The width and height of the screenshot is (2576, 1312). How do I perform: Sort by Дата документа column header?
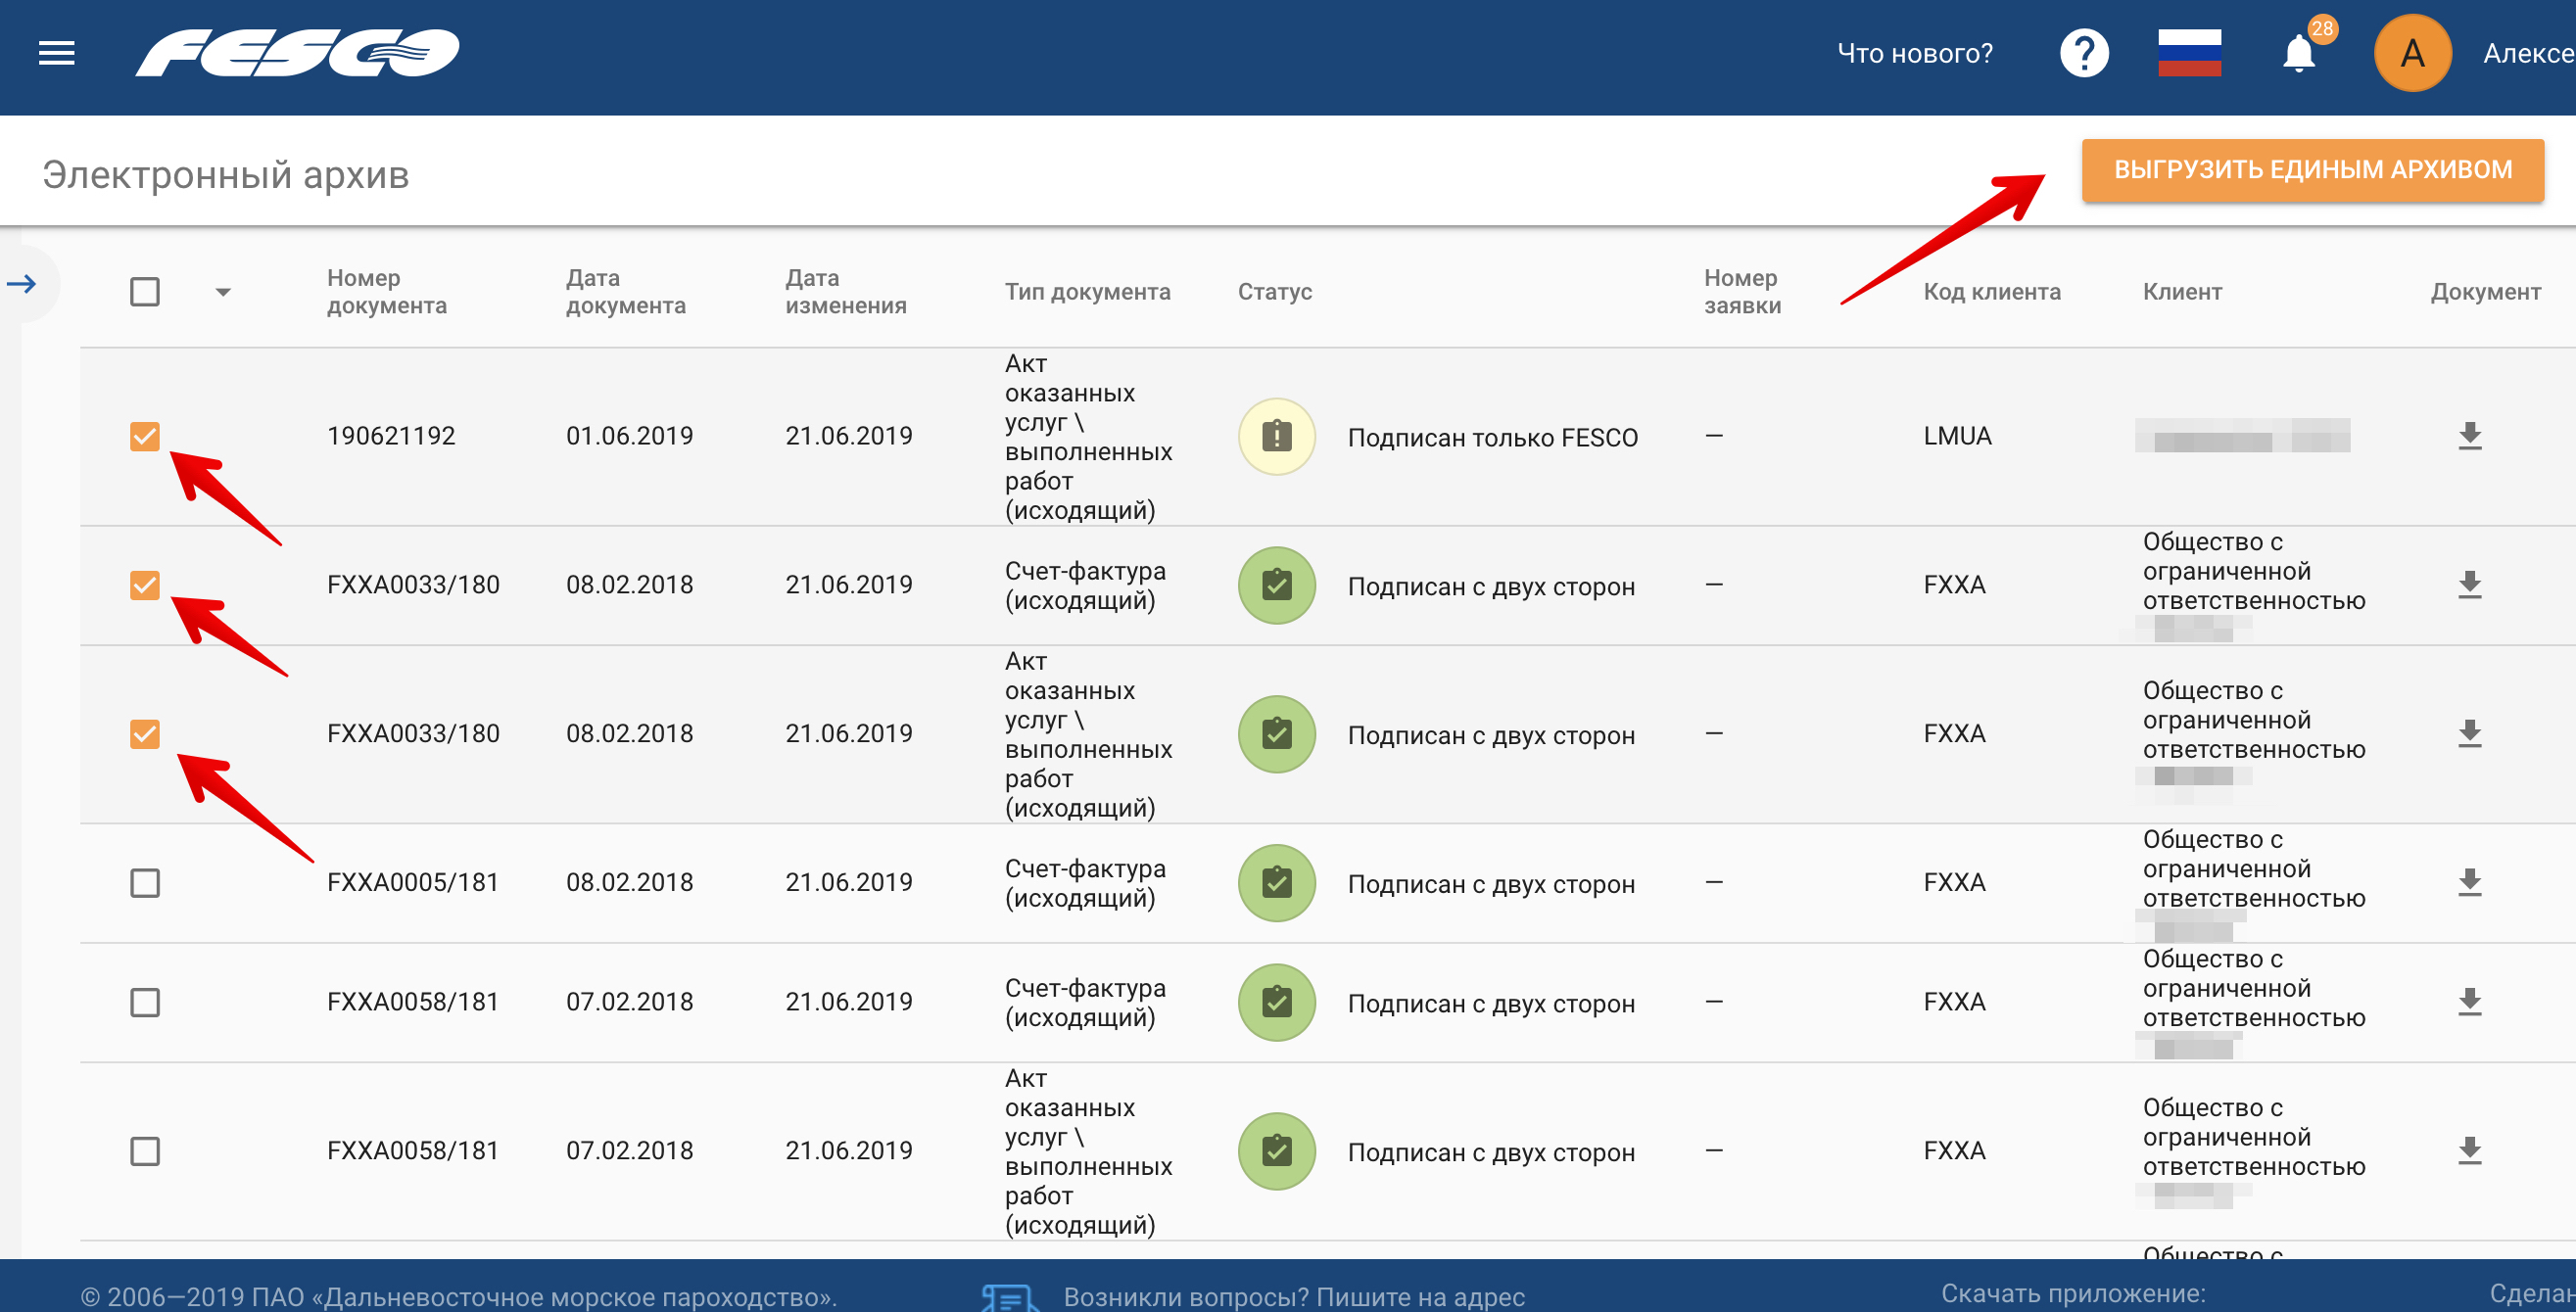625,292
